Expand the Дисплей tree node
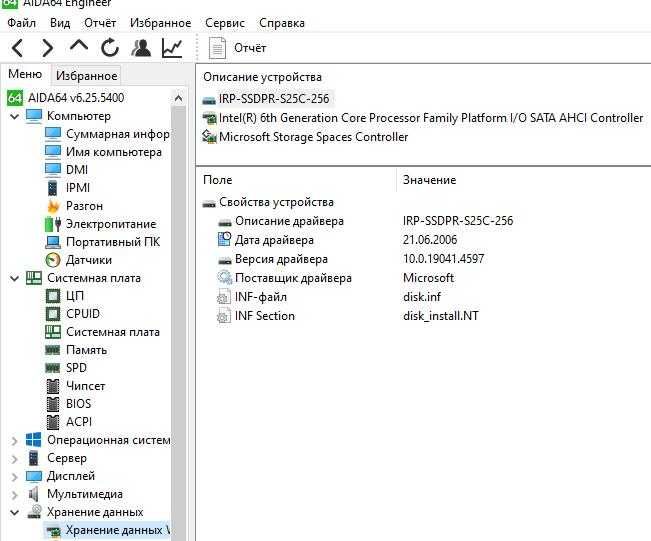This screenshot has width=651, height=541. [15, 477]
